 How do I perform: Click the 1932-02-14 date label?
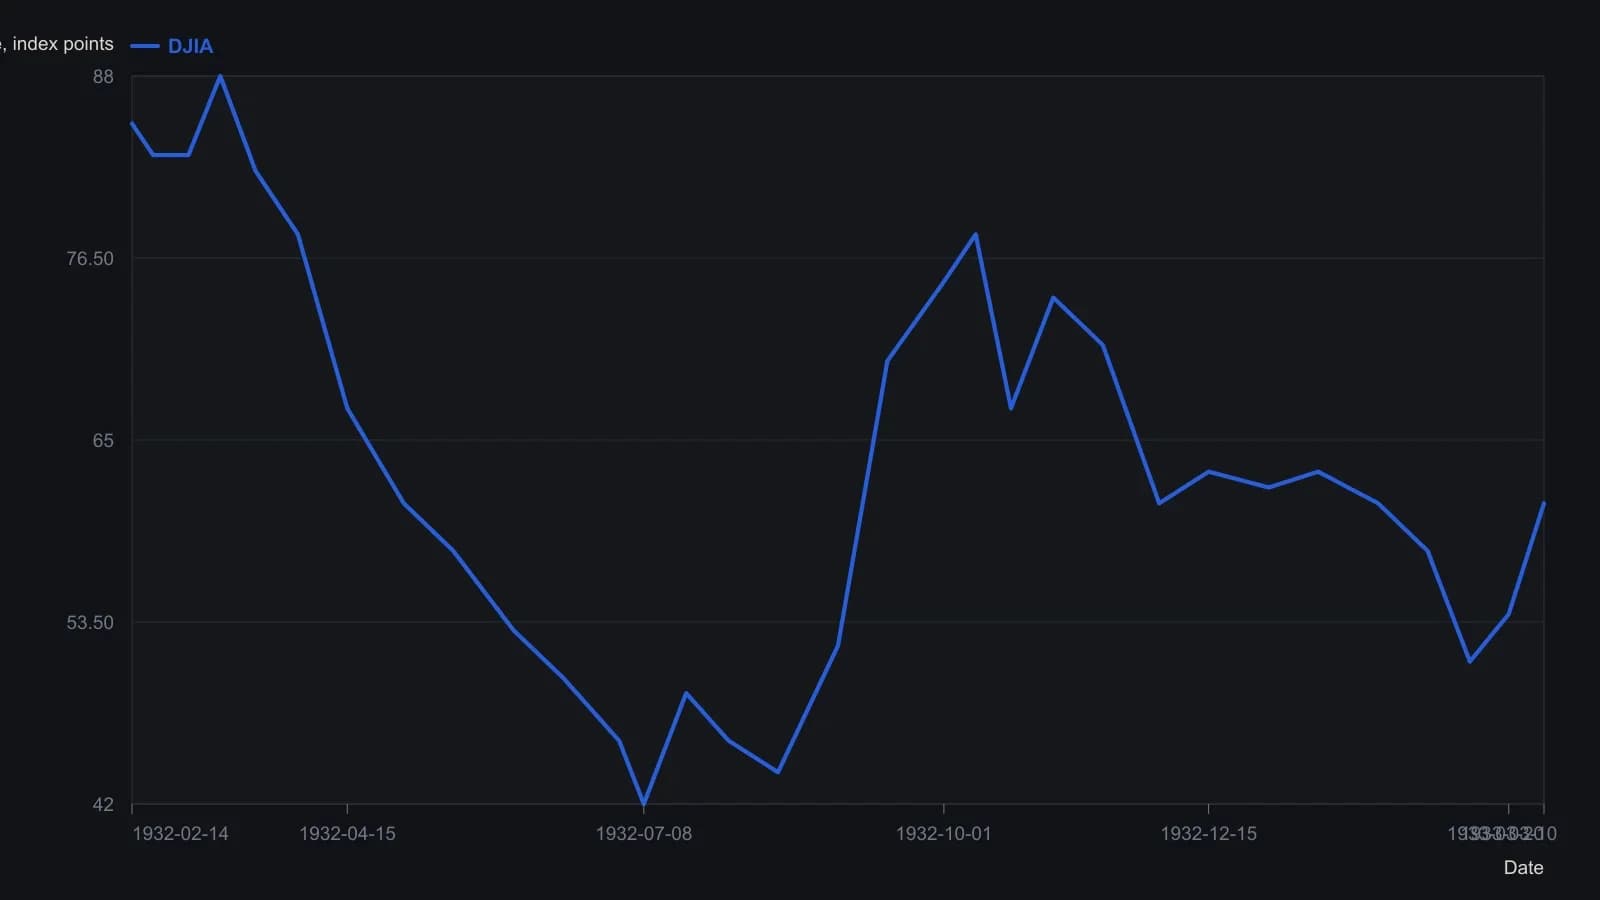click(180, 834)
